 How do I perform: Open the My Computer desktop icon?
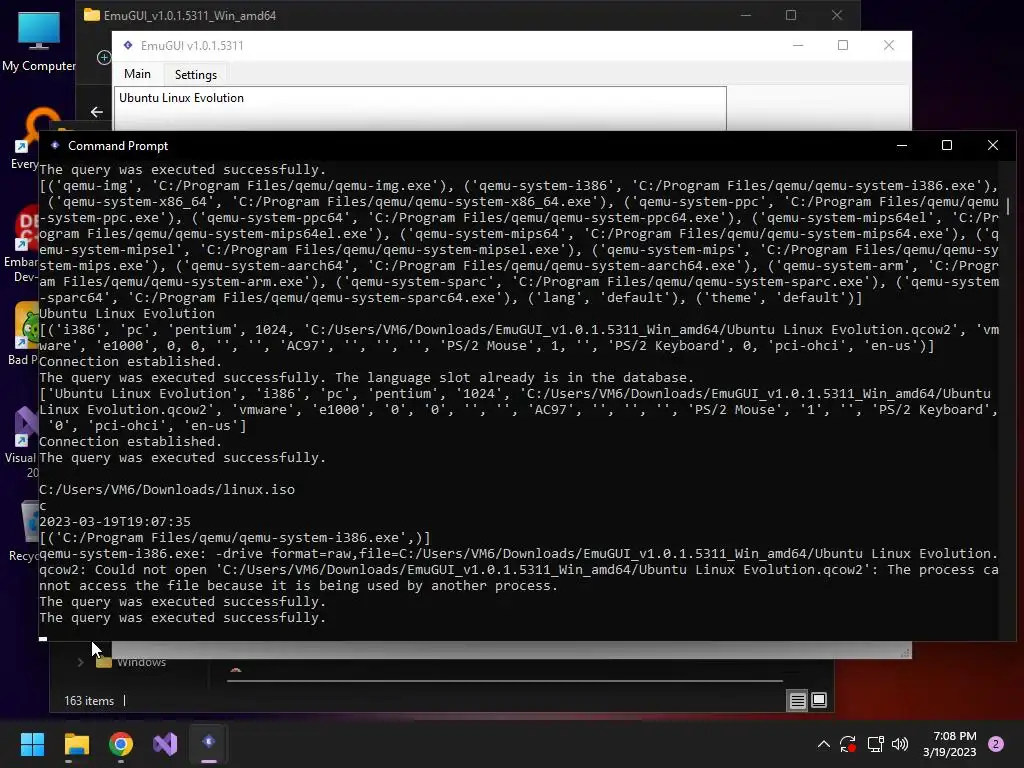39,41
